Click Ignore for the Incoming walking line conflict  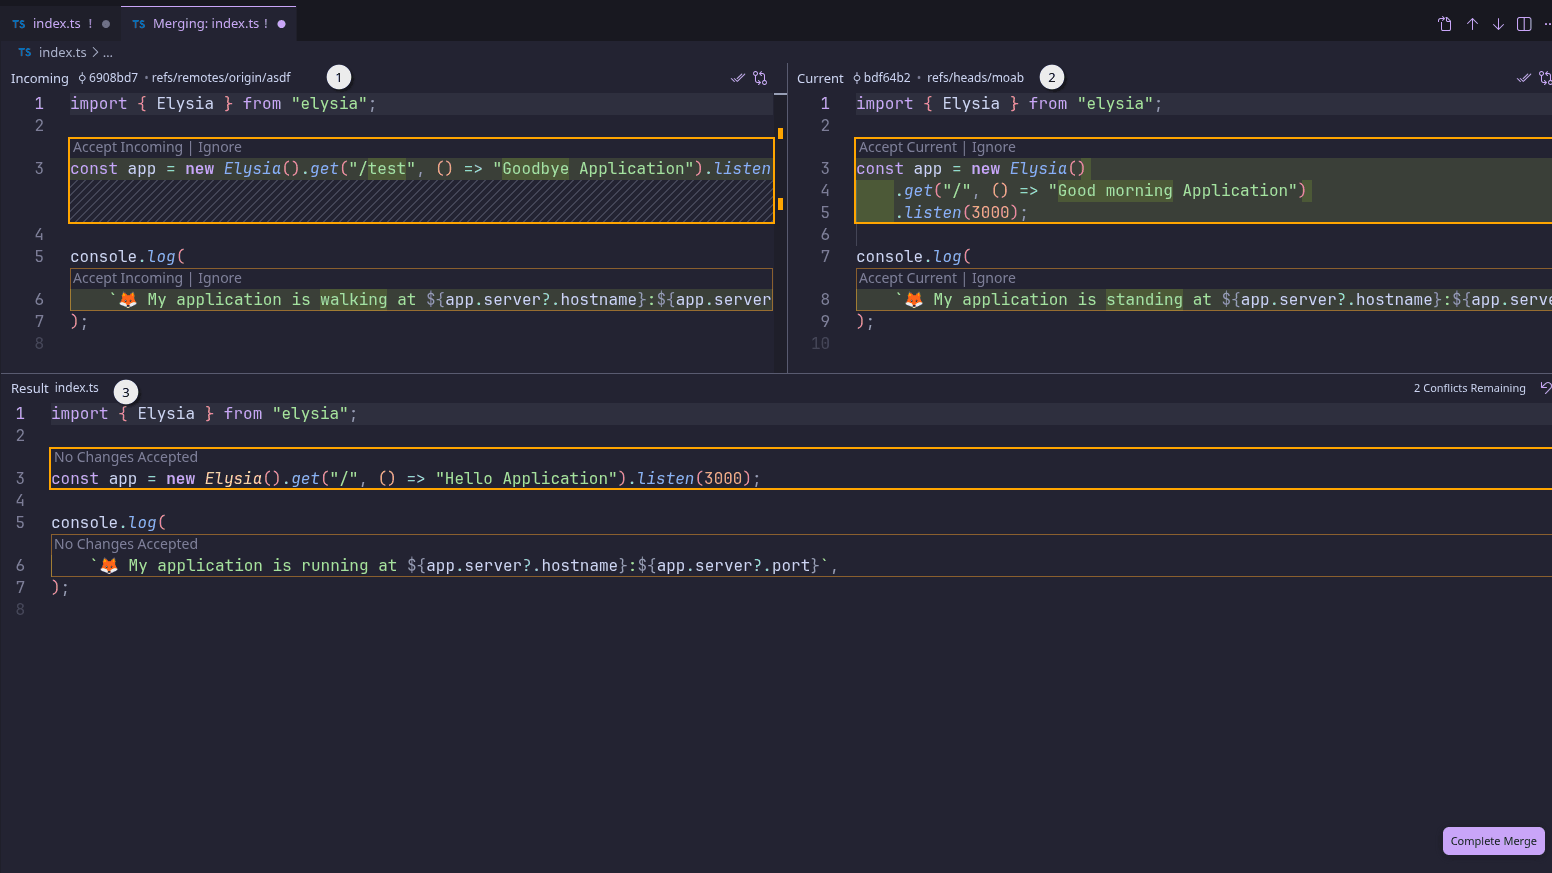pyautogui.click(x=220, y=278)
